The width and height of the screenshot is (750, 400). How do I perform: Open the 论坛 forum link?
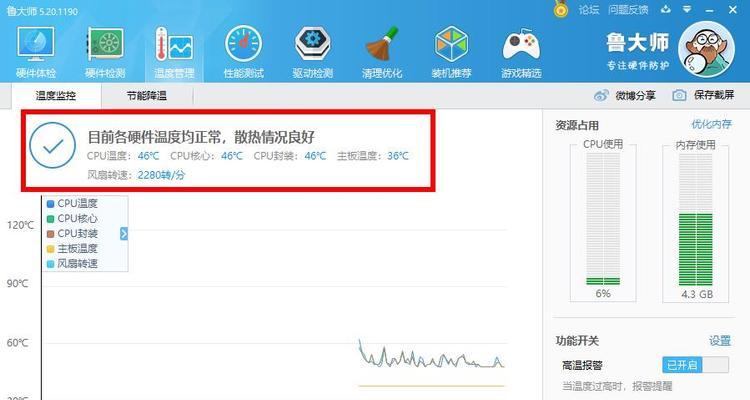click(x=589, y=10)
